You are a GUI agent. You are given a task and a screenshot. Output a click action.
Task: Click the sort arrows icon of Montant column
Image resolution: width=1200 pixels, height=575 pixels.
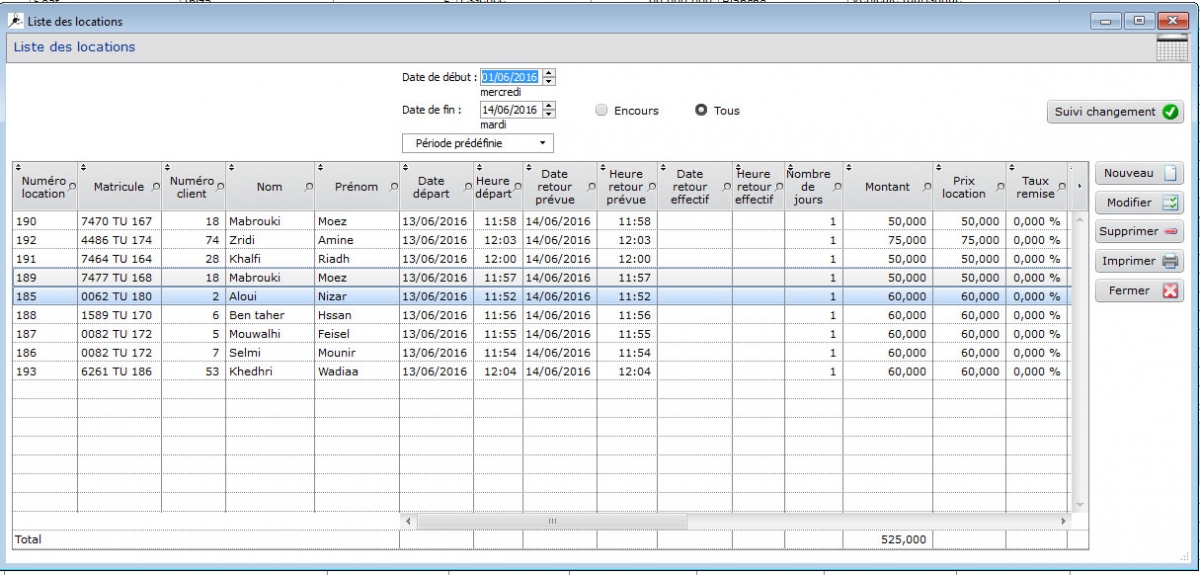848,167
